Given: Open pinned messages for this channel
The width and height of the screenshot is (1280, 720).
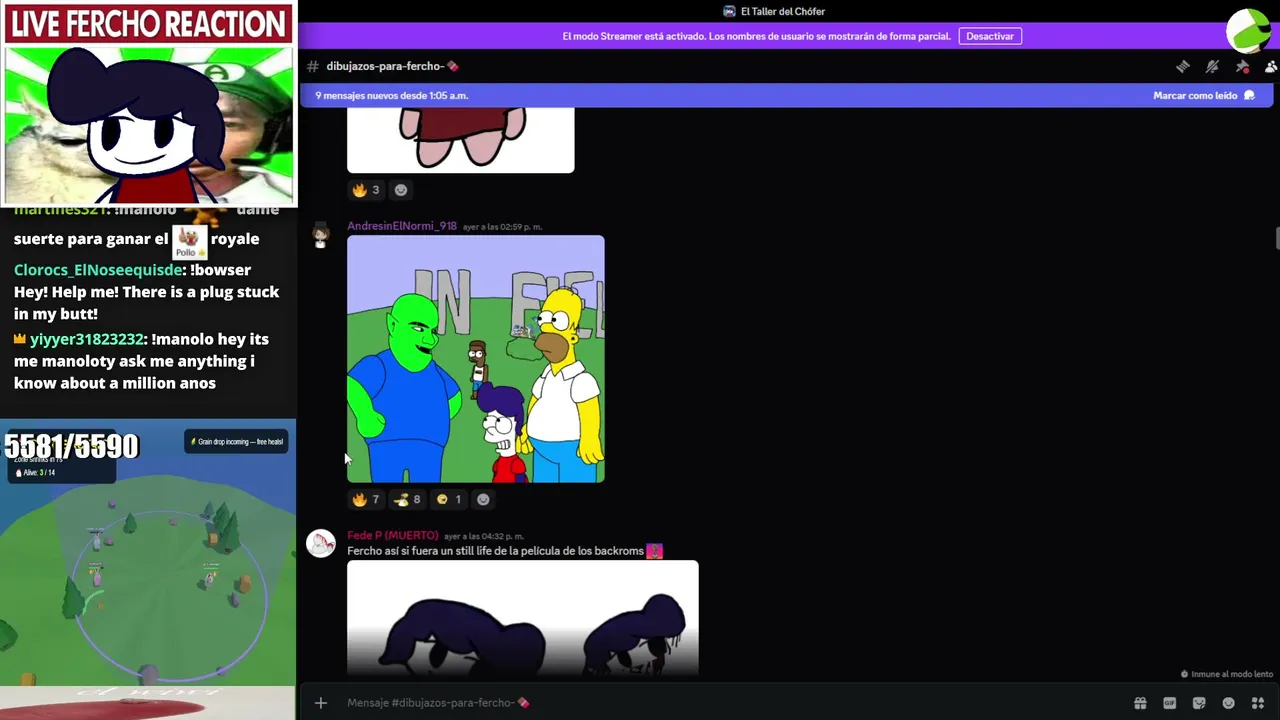Looking at the screenshot, I should pos(1242,66).
